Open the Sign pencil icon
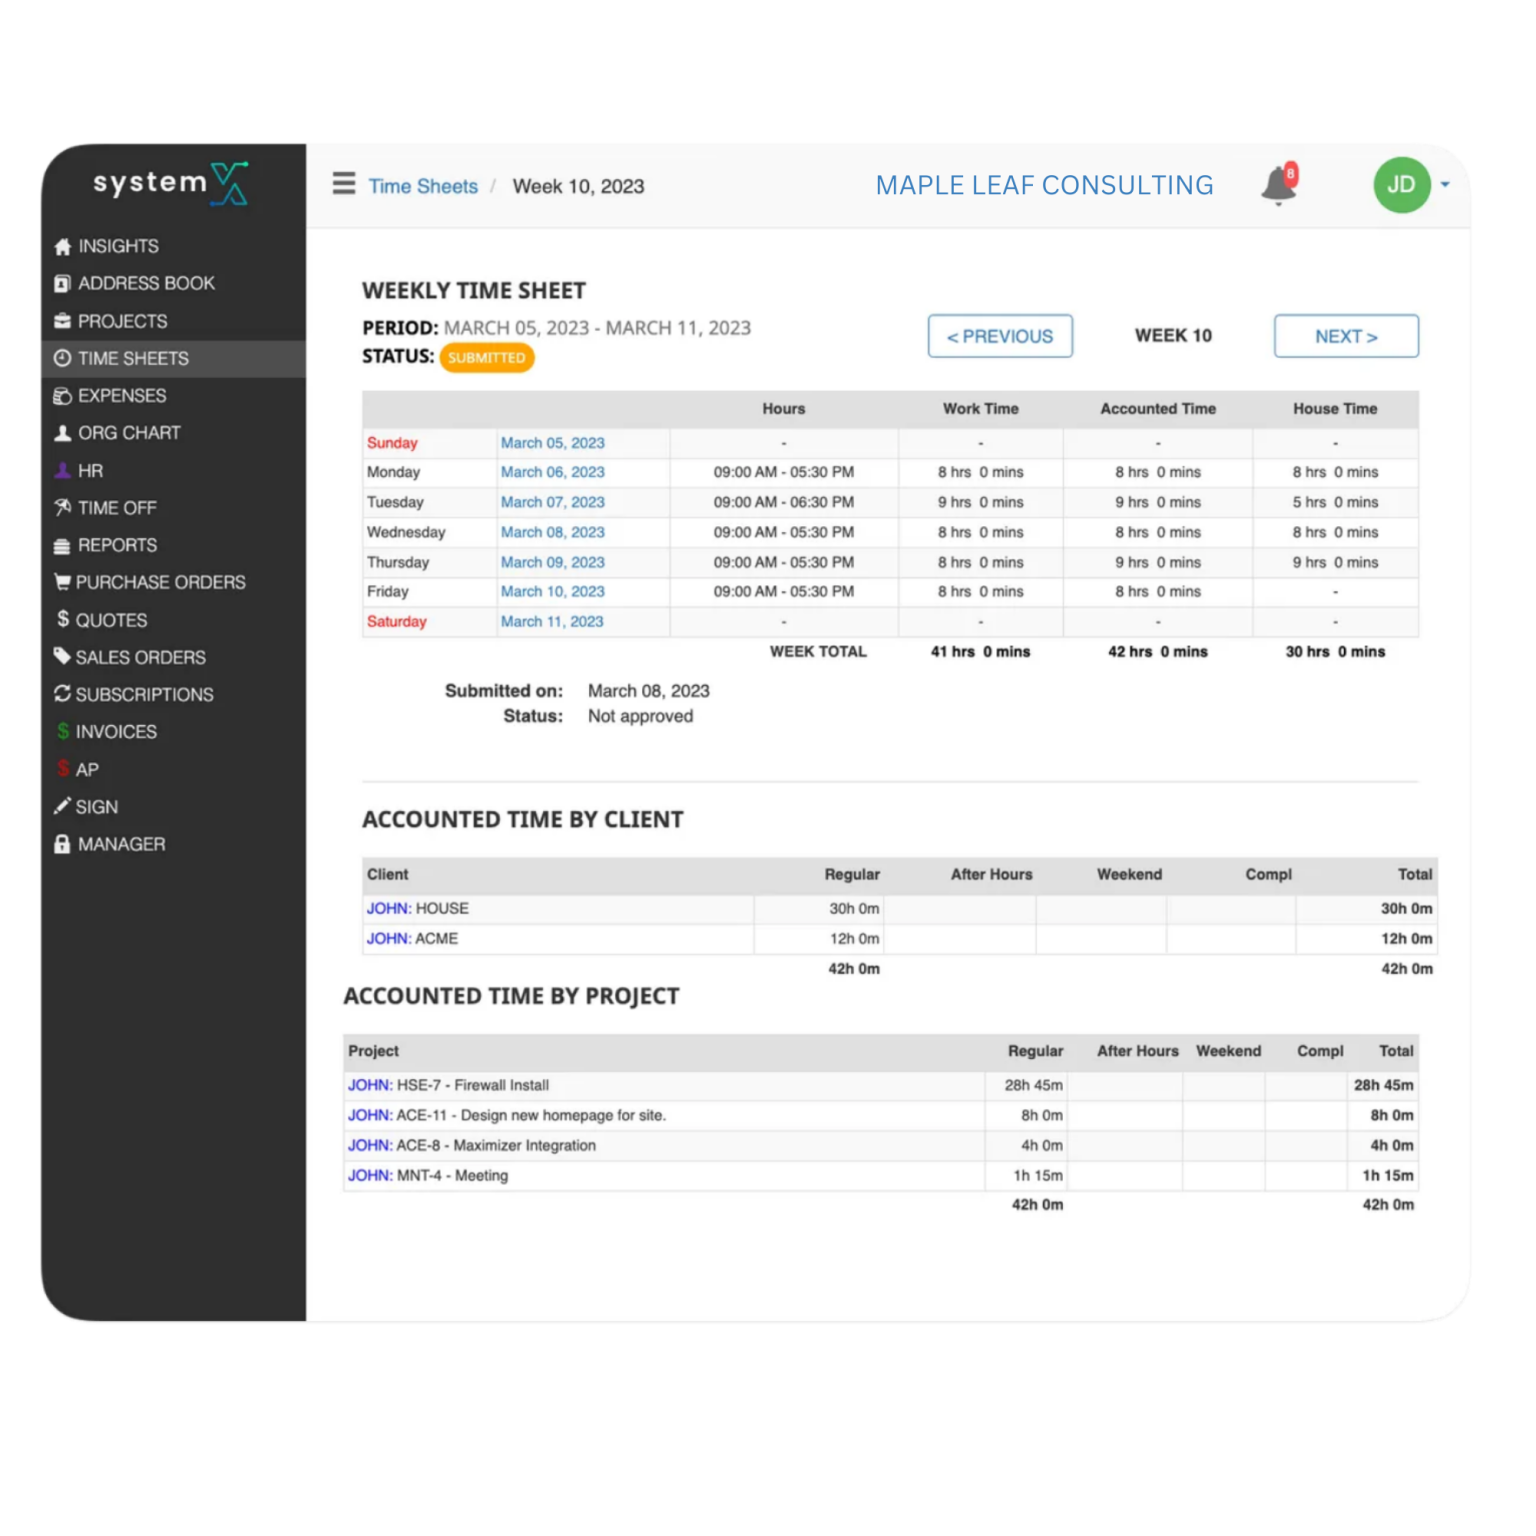This screenshot has width=1536, height=1536. (x=62, y=806)
